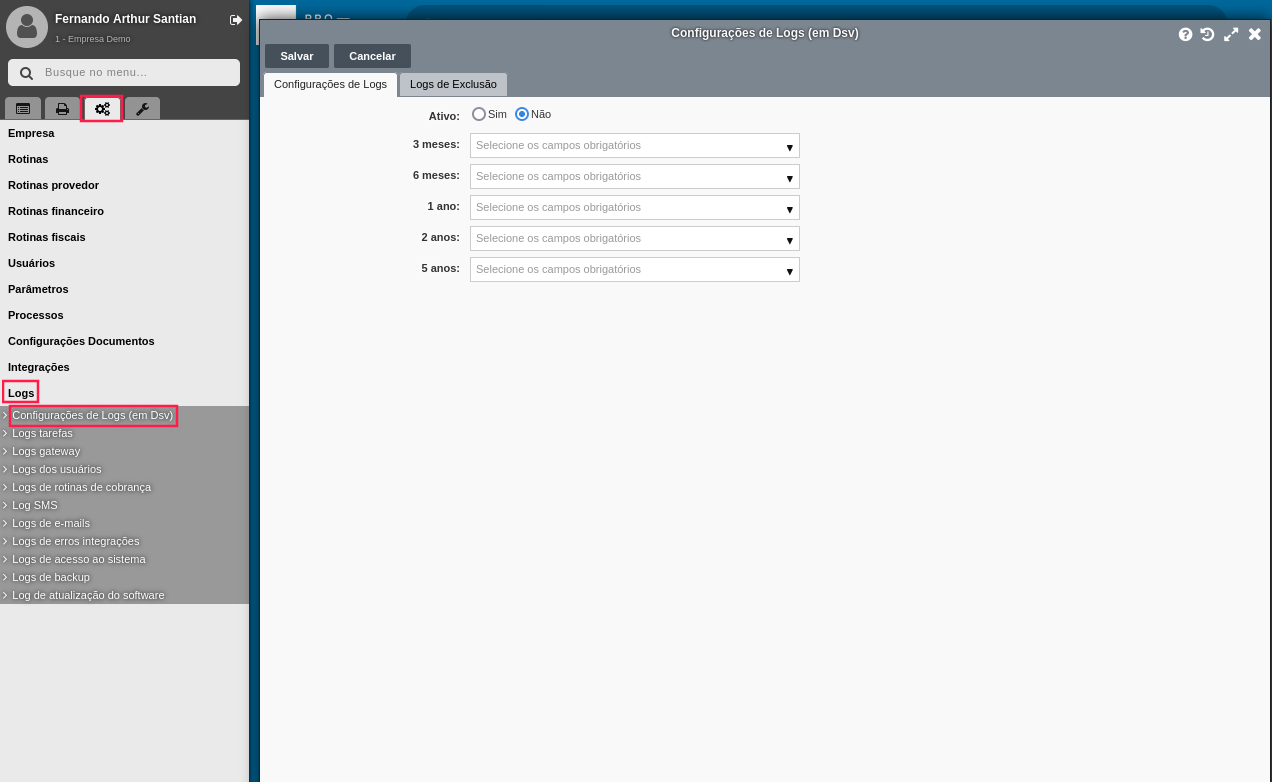Open the 3 meses dropdown

pos(635,146)
